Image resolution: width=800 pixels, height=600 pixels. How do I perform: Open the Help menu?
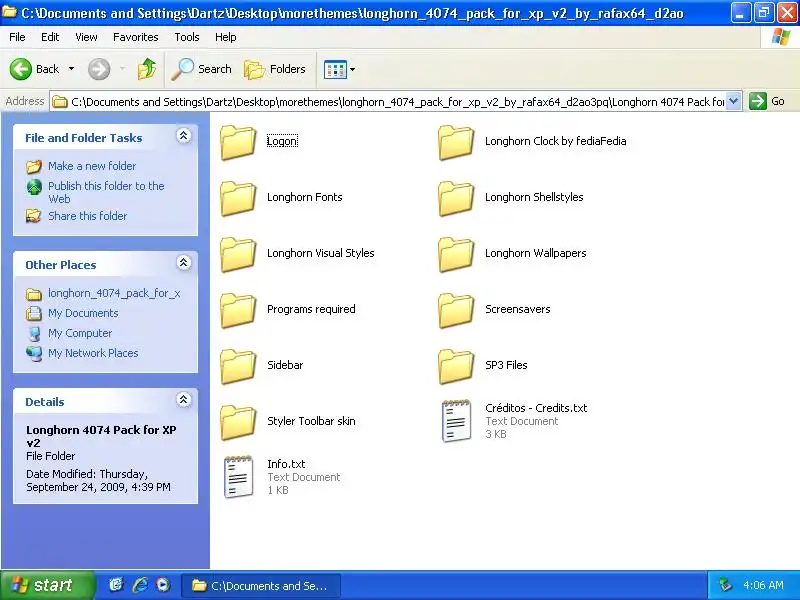coord(226,37)
